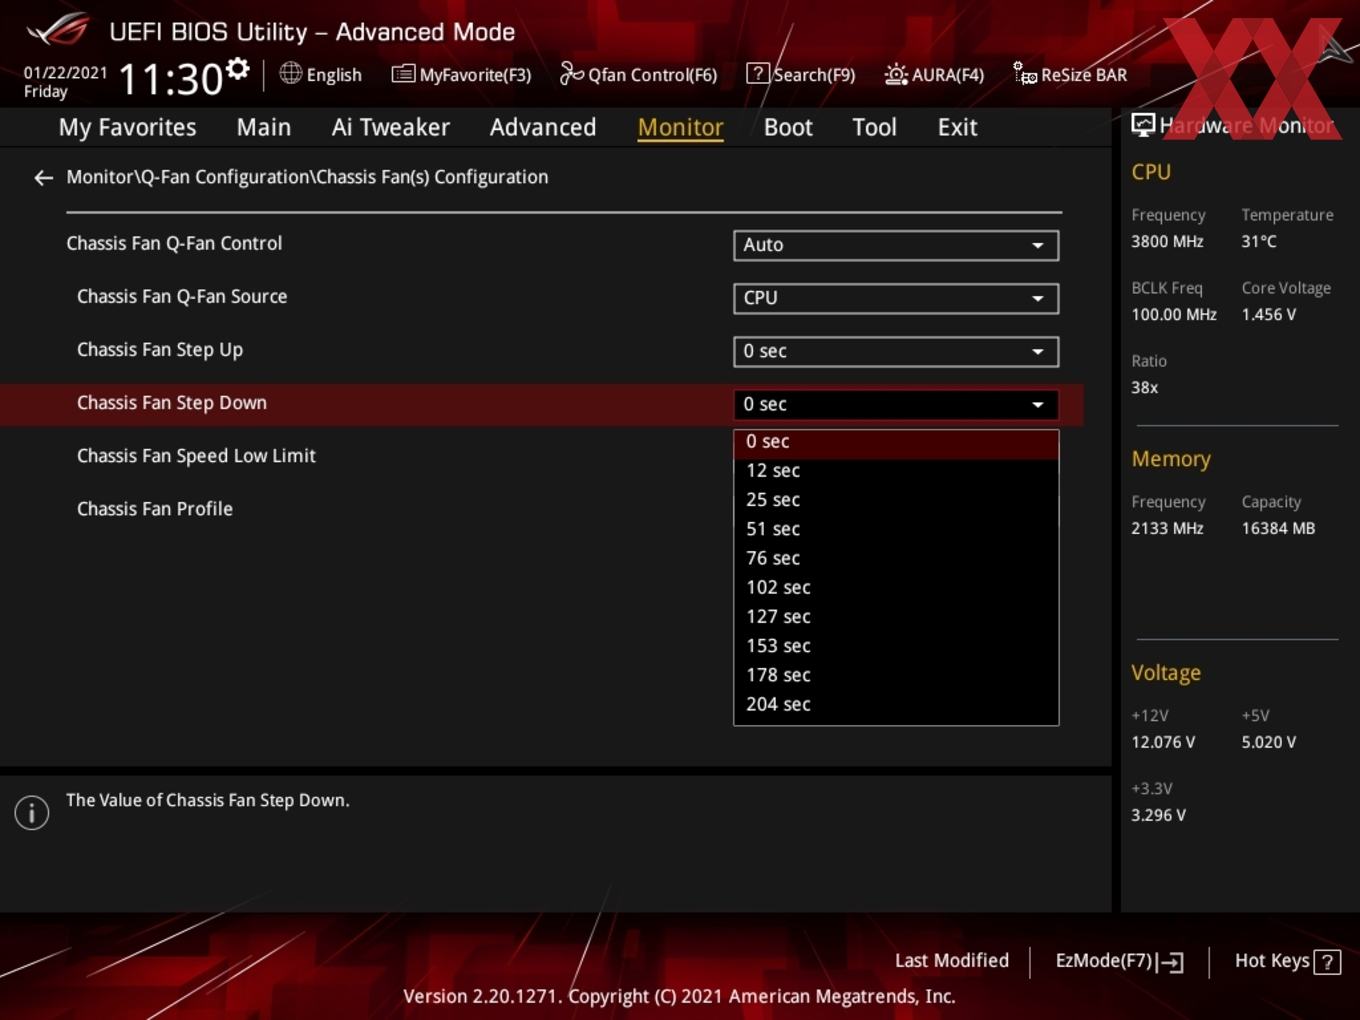Viewport: 1360px width, 1020px height.
Task: Open clock settings gear icon
Action: [x=237, y=69]
